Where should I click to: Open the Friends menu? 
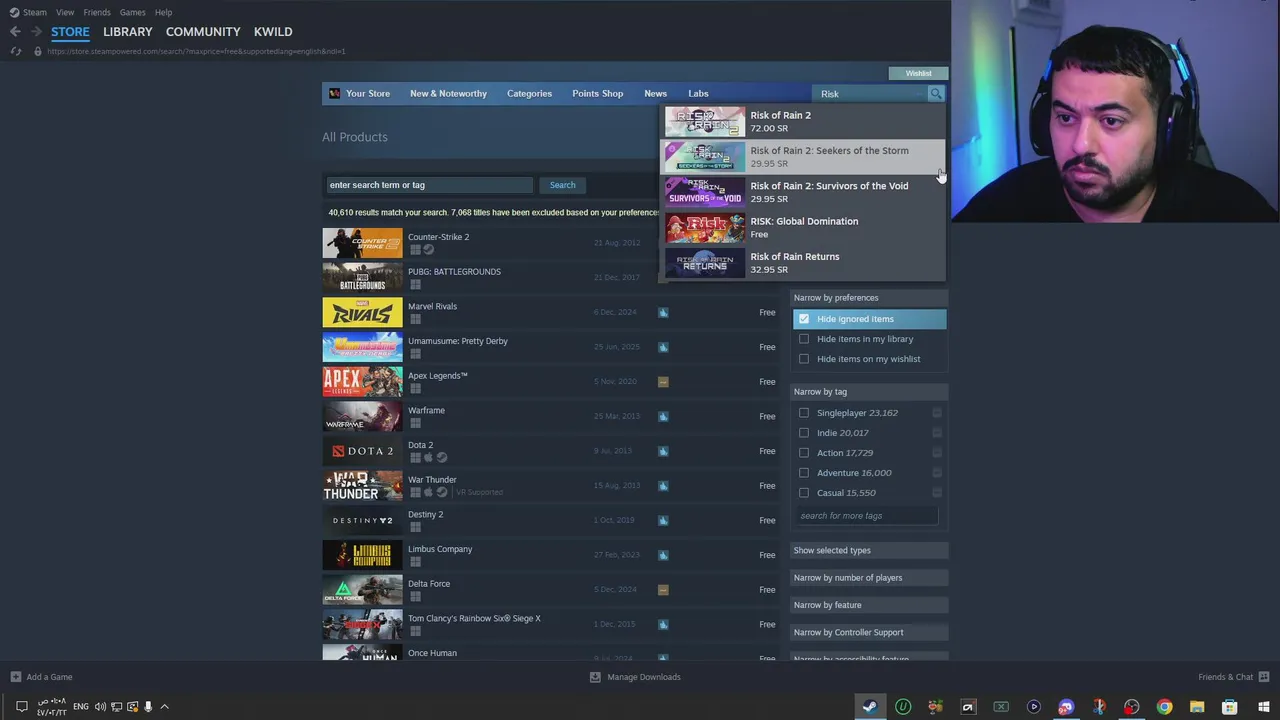[x=97, y=12]
